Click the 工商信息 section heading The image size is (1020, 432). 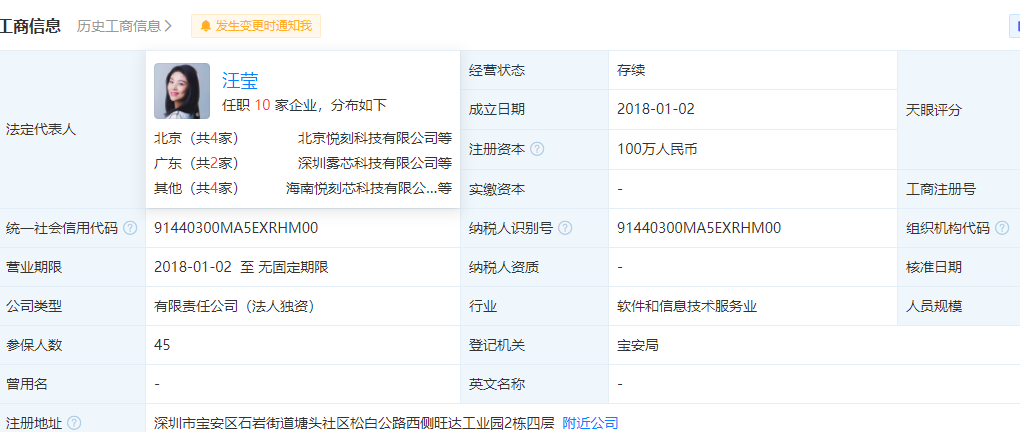31,26
